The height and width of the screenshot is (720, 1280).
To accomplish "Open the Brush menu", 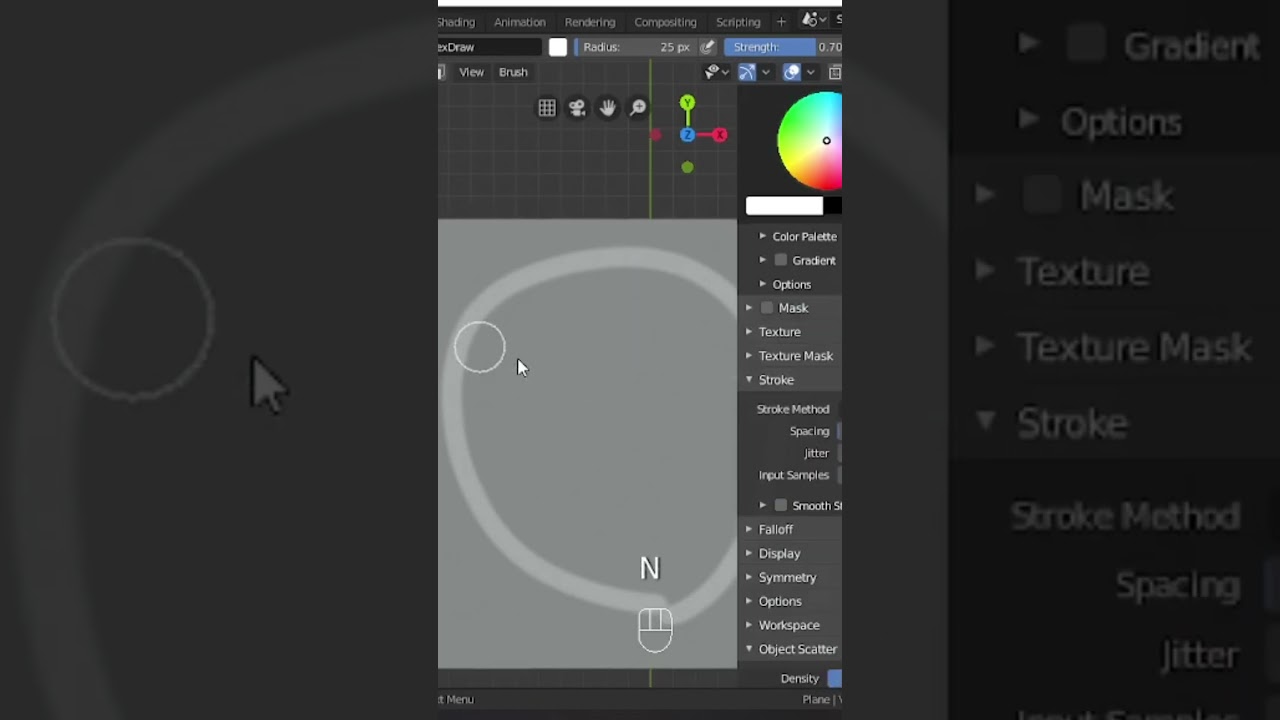I will tap(513, 72).
